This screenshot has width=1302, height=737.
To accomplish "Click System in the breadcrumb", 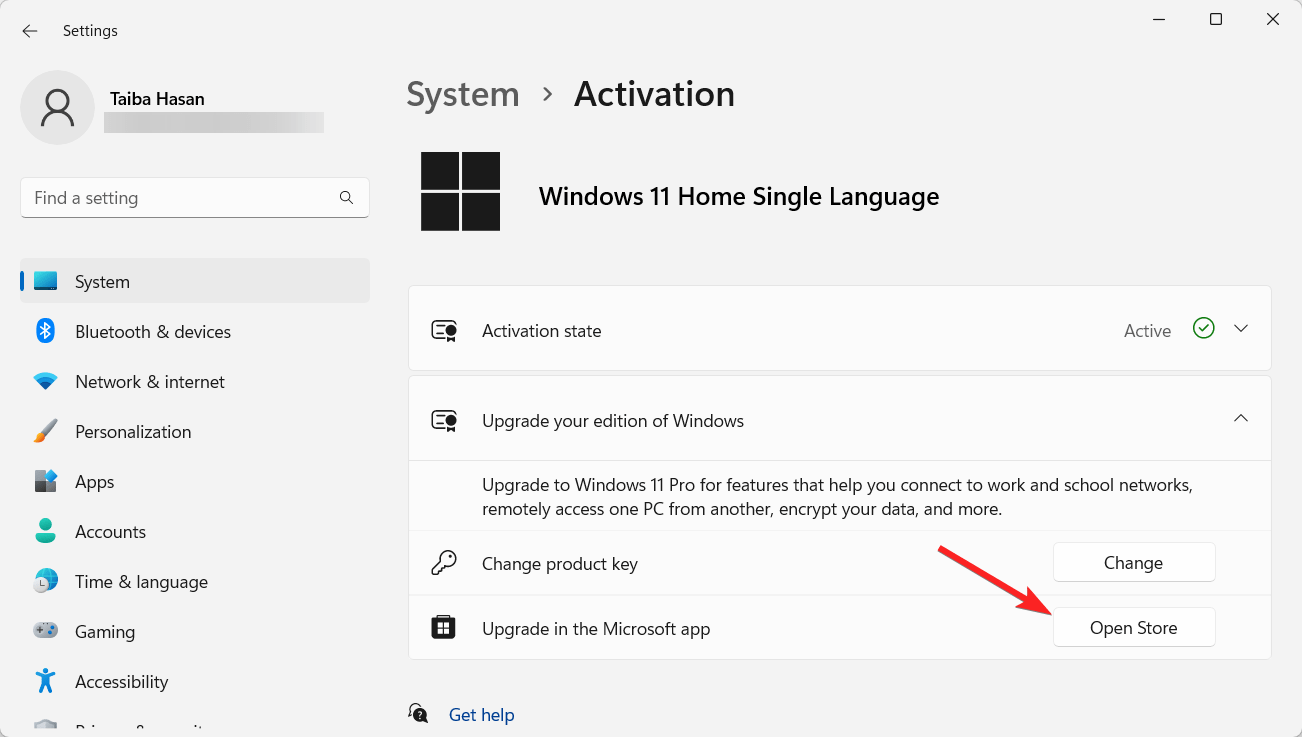I will [x=463, y=94].
